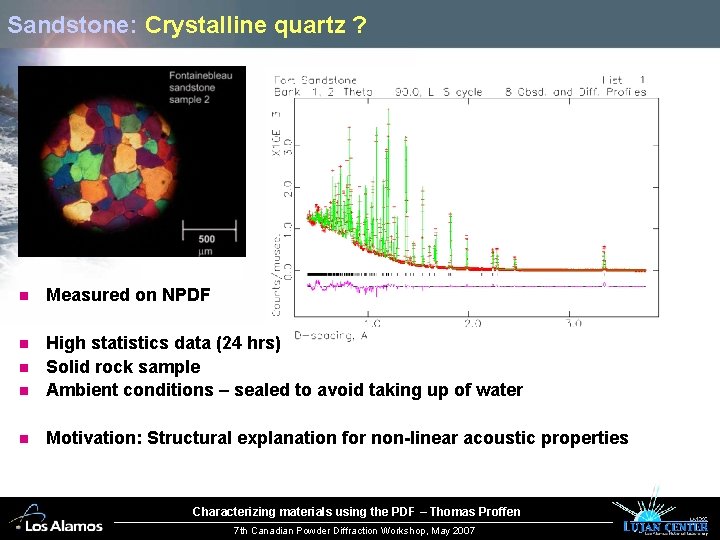Click the '500 µm' scale bar label
The image size is (720, 540).
[207, 245]
